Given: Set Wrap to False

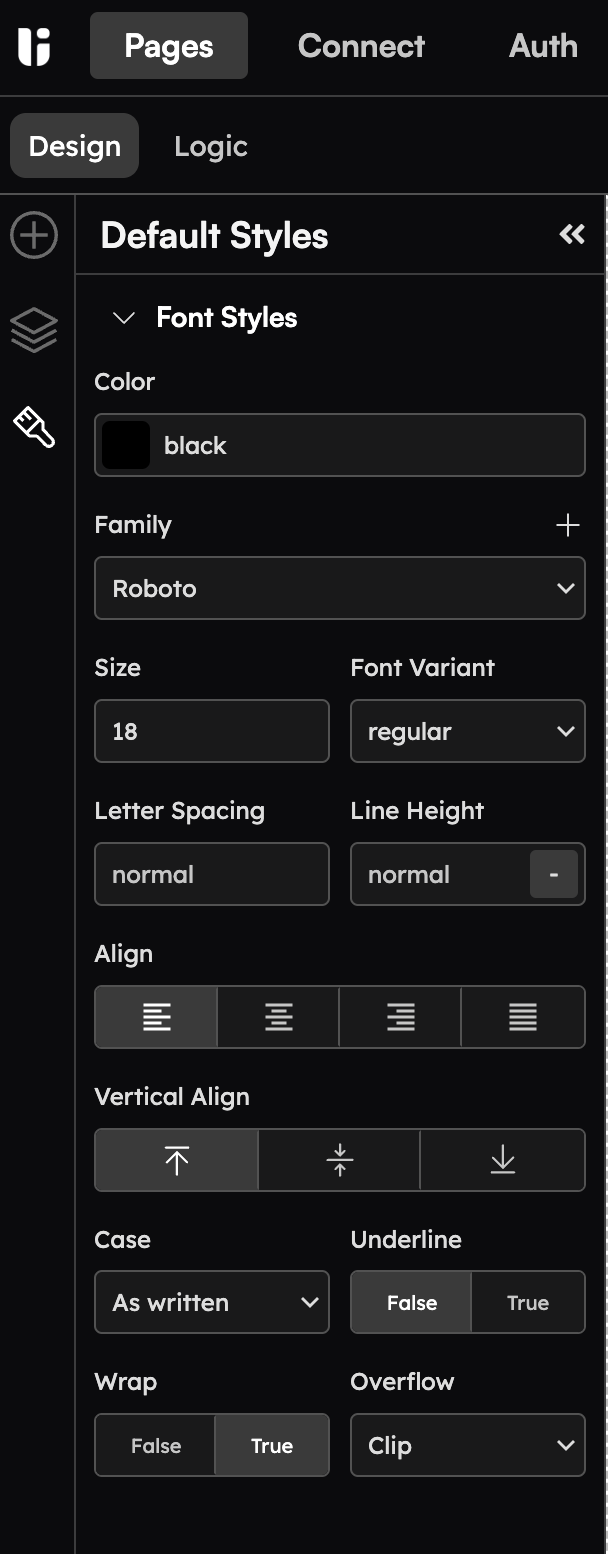Looking at the screenshot, I should pyautogui.click(x=156, y=1446).
